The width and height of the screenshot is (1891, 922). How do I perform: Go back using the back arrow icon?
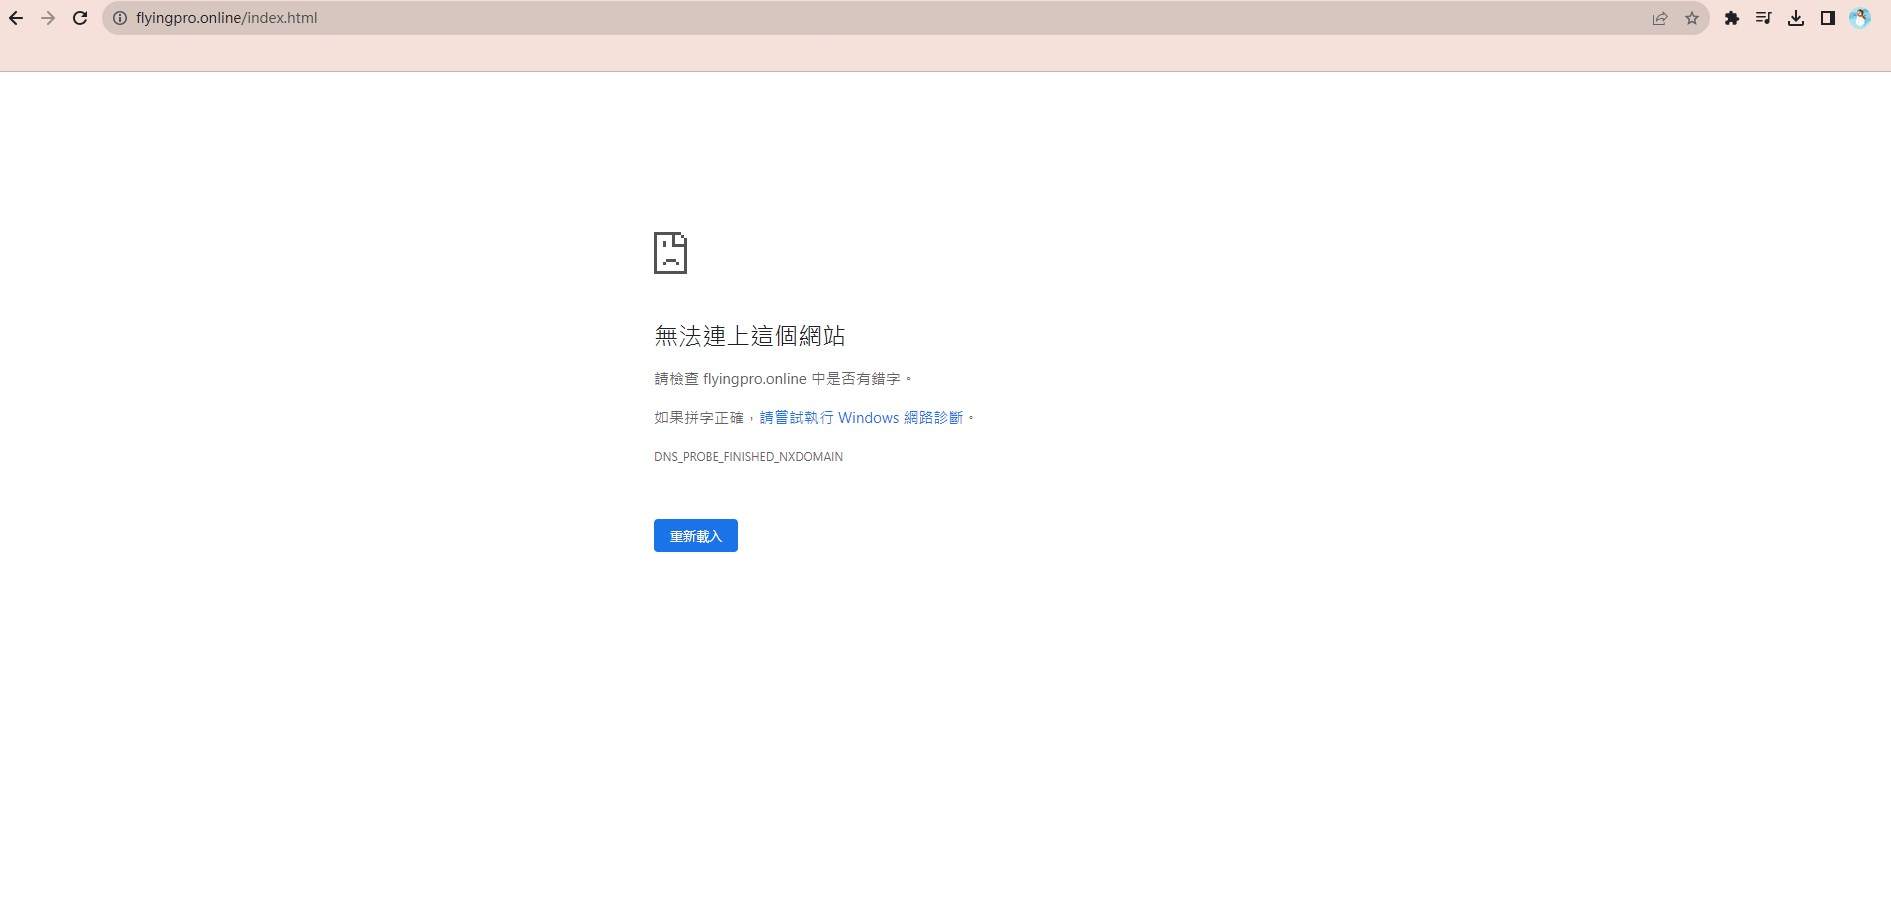(x=15, y=17)
